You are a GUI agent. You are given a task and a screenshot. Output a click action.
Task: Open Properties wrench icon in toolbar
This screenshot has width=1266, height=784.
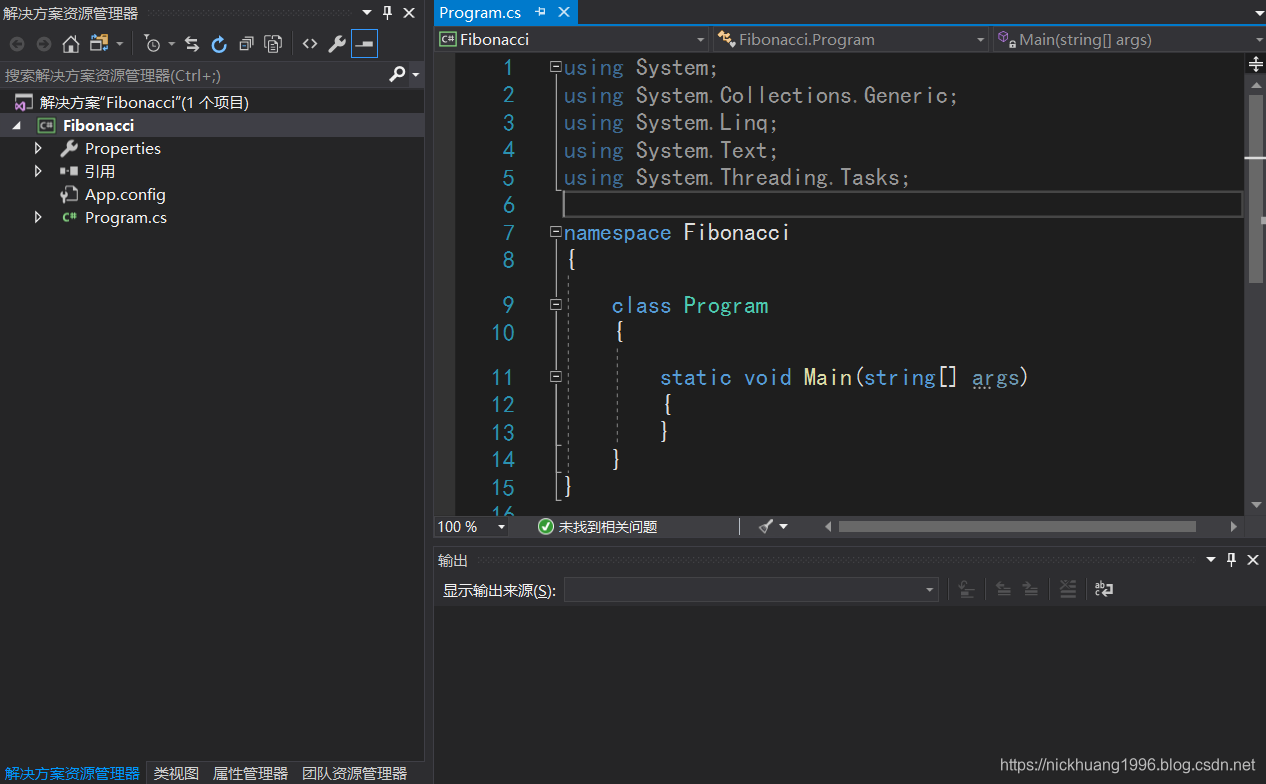(337, 44)
